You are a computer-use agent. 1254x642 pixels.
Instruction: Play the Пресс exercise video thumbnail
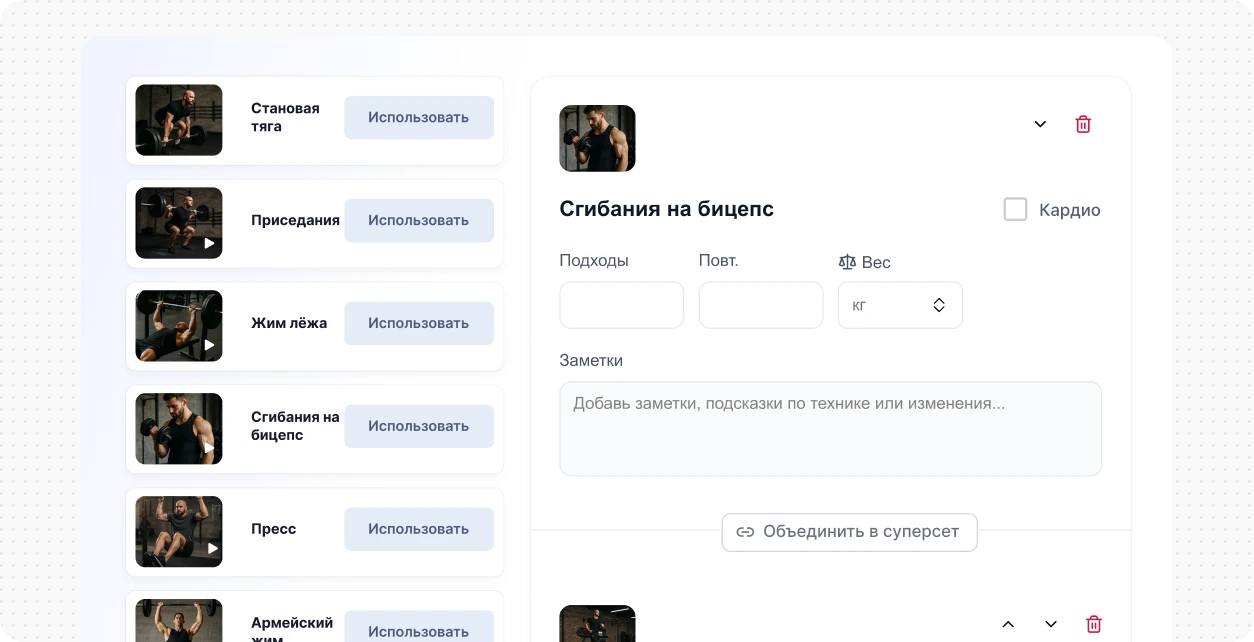click(179, 532)
